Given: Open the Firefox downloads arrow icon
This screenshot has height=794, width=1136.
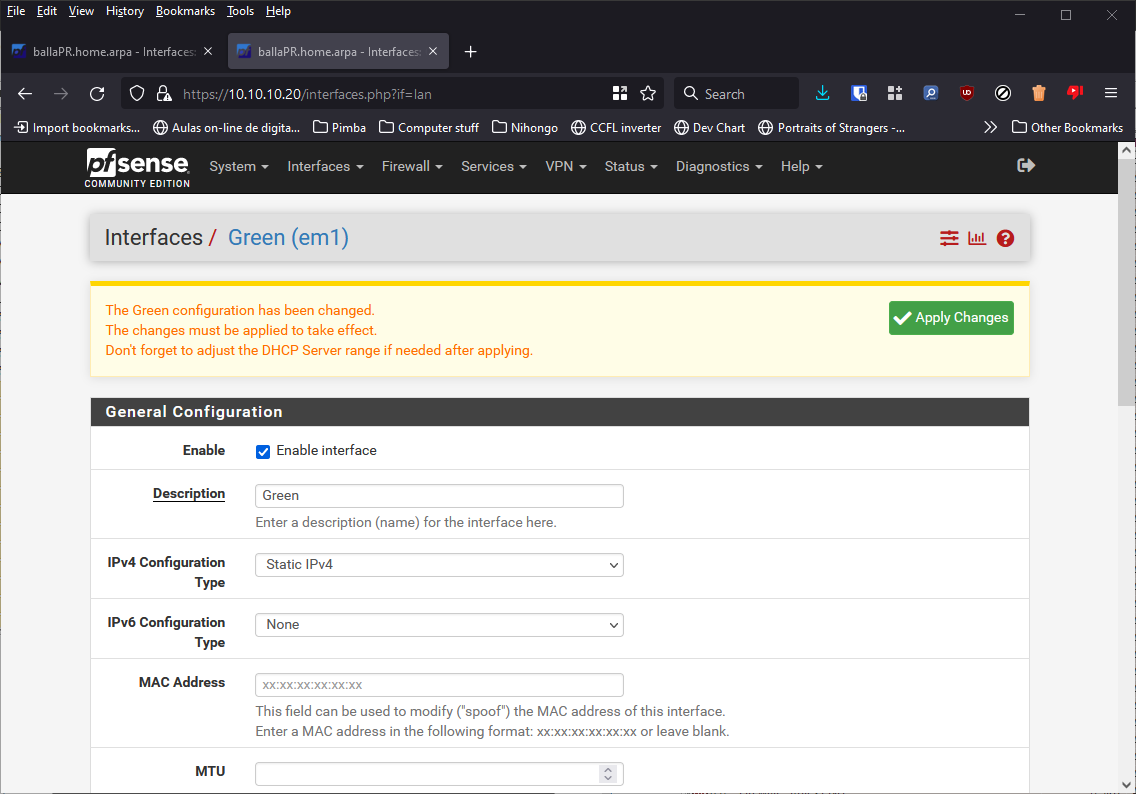Looking at the screenshot, I should click(x=822, y=93).
